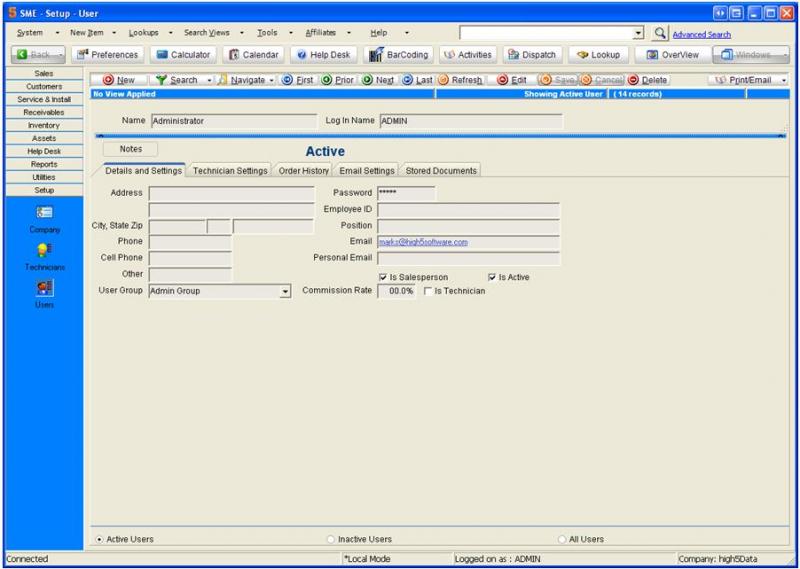Open the Technicians setup icon

(44, 257)
